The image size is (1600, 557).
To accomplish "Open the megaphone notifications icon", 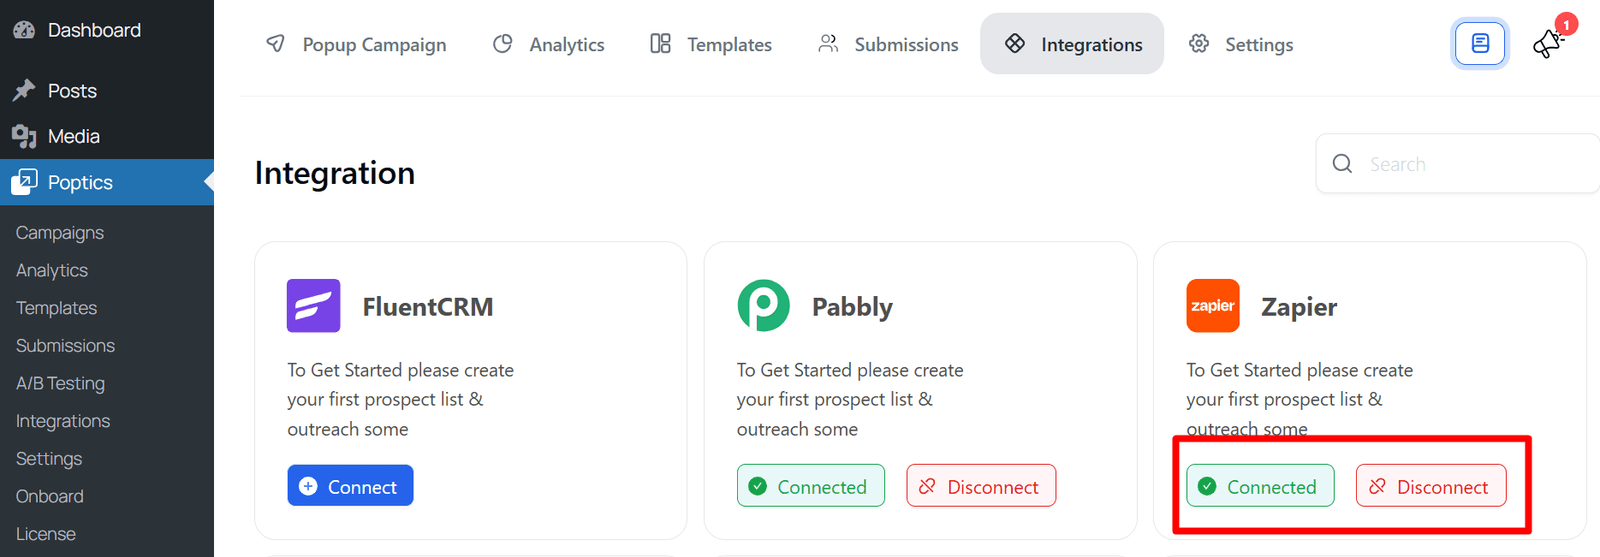I will coord(1548,43).
